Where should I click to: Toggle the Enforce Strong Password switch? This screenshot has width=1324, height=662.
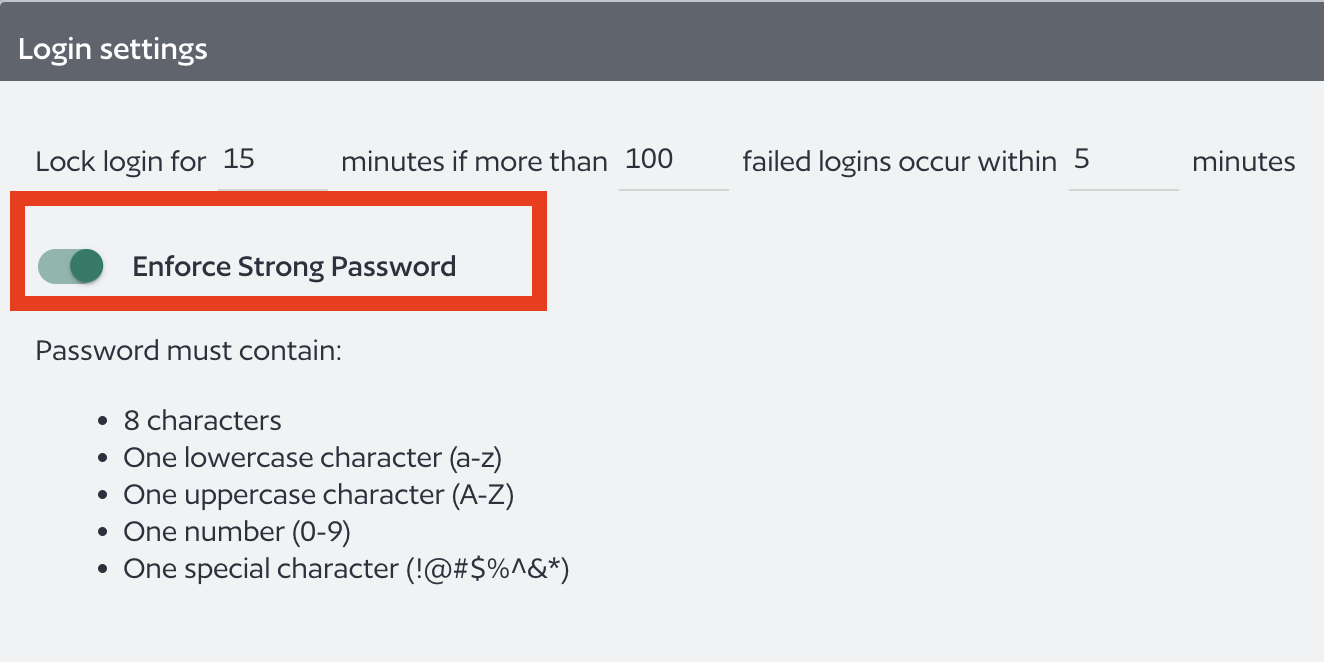(70, 266)
